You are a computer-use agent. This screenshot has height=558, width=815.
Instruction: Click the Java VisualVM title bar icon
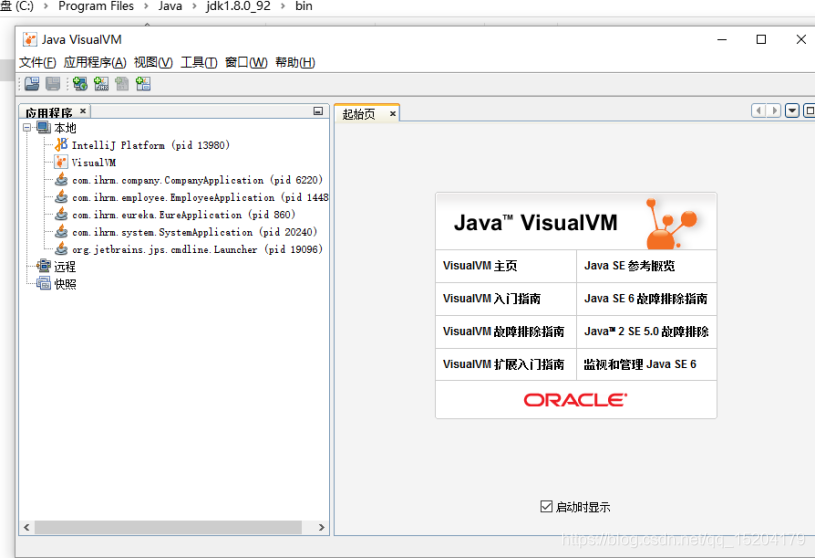tap(30, 39)
